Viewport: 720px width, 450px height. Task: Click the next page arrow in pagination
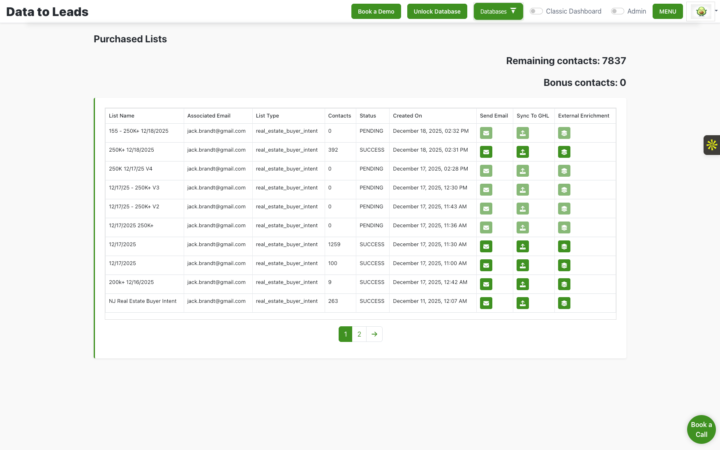pyautogui.click(x=374, y=334)
